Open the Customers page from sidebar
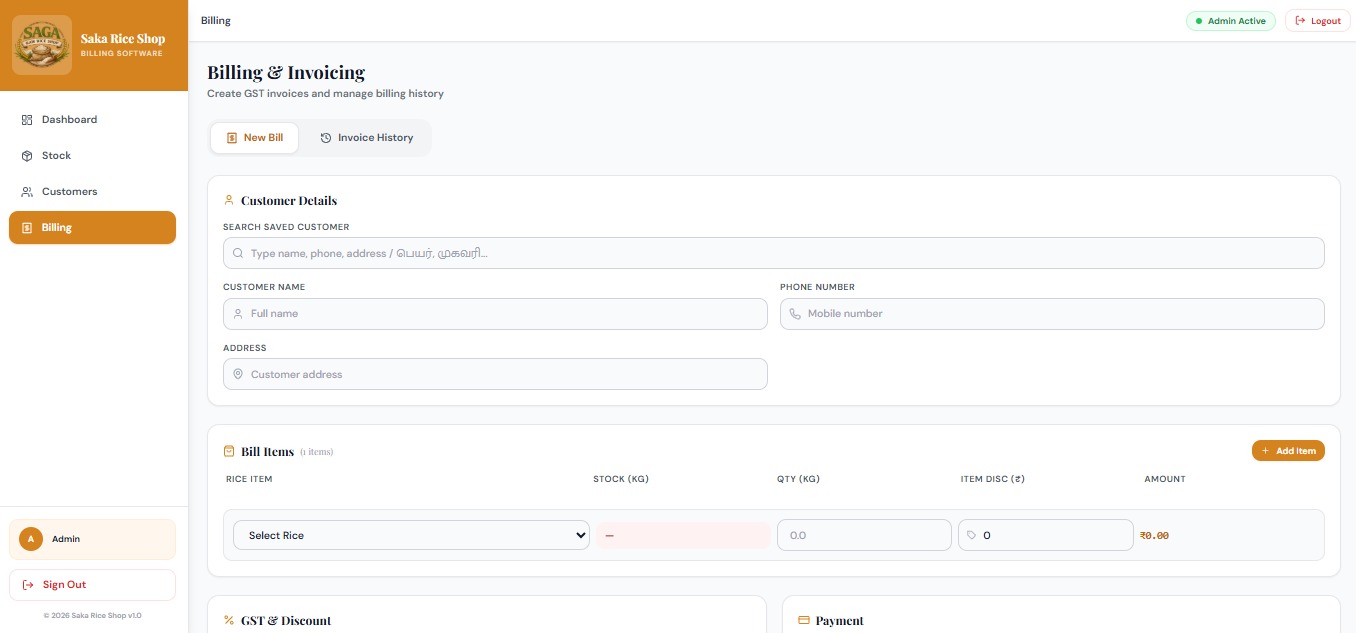1356x633 pixels. pos(69,192)
